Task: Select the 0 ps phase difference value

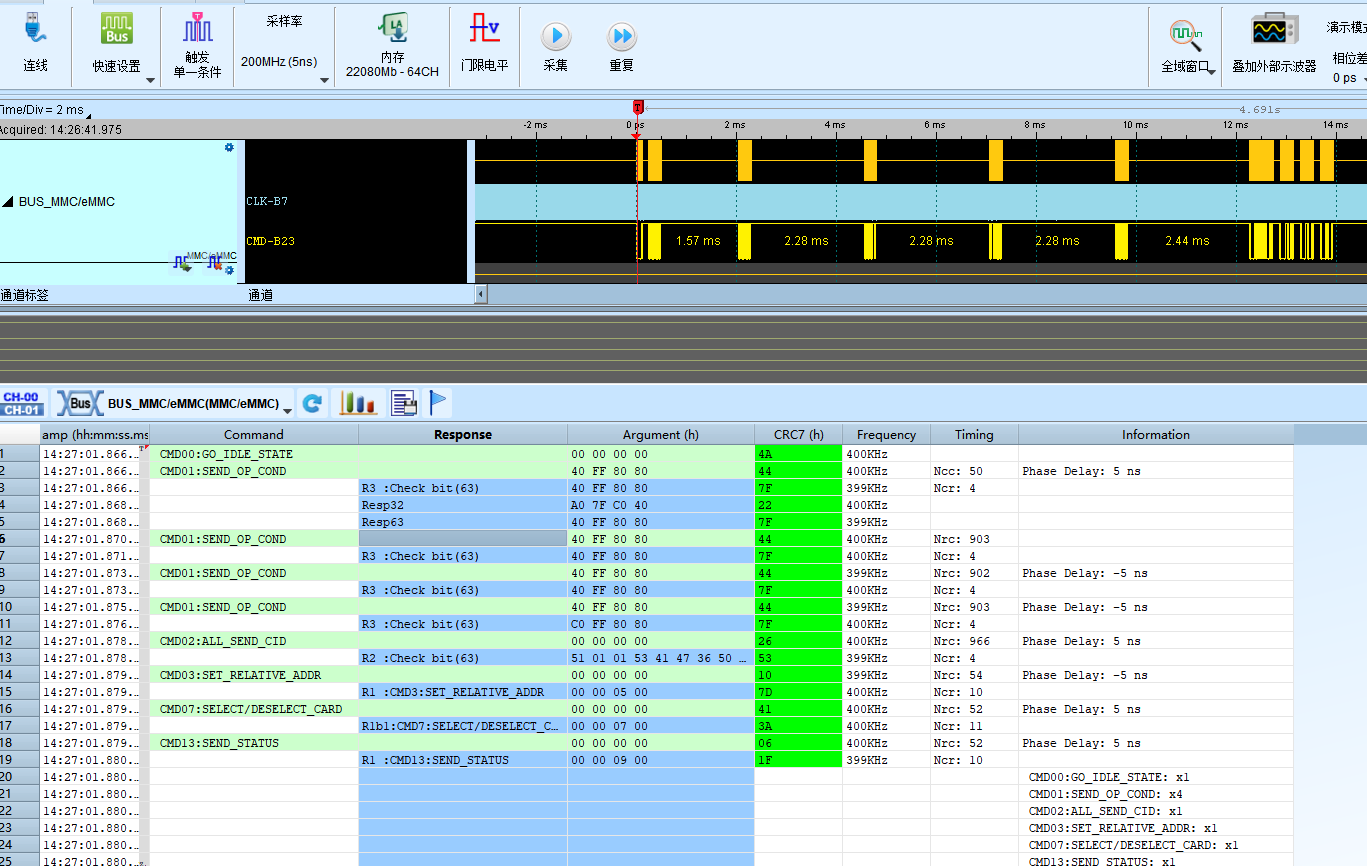Action: 1345,77
